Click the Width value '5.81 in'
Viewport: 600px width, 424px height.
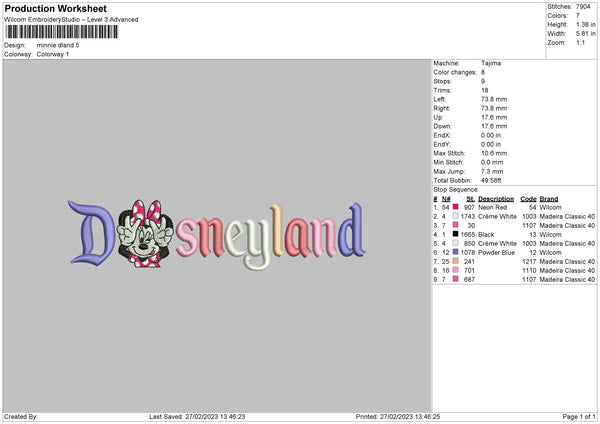pyautogui.click(x=586, y=34)
